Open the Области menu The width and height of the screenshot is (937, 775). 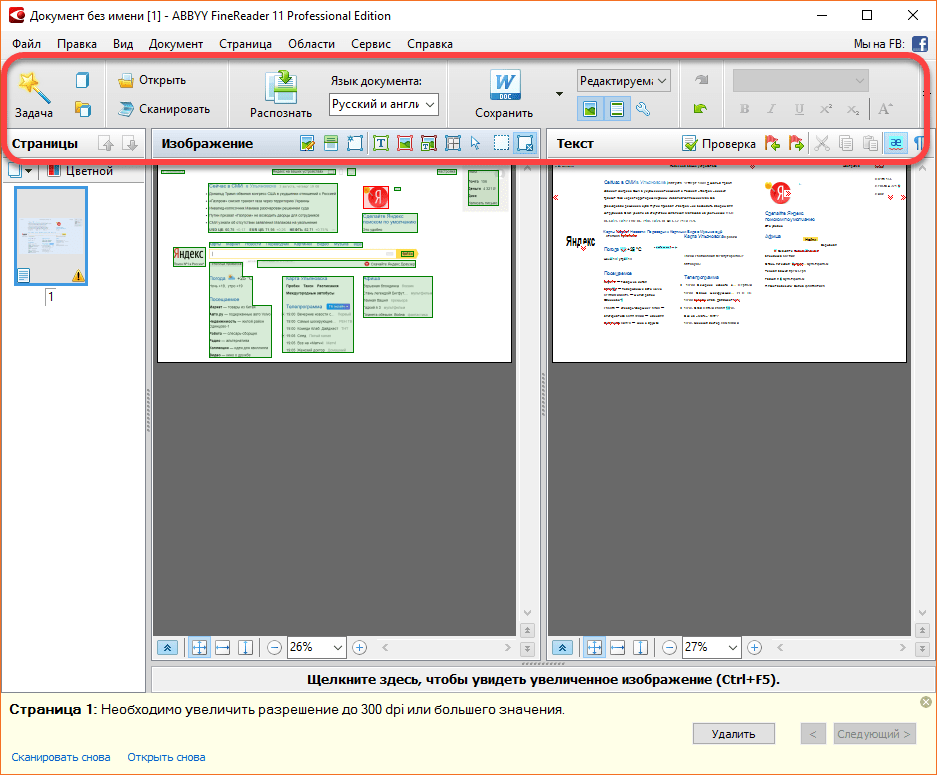click(x=311, y=44)
